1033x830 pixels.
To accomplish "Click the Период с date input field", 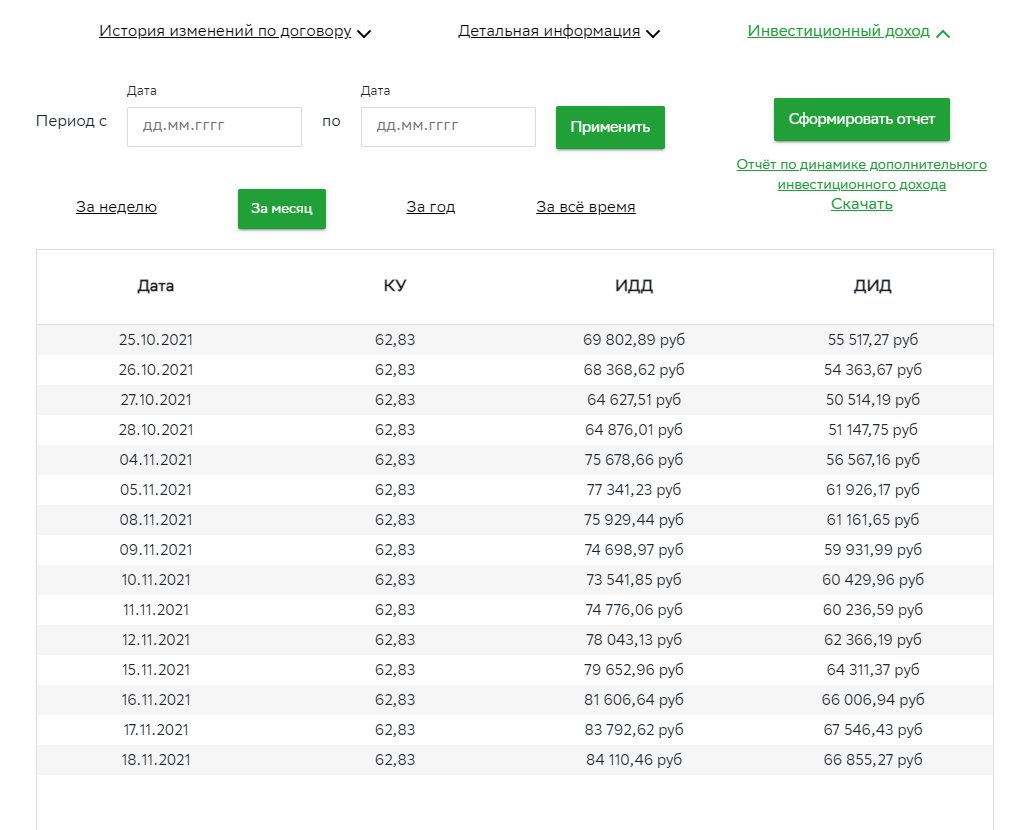I will tap(214, 126).
